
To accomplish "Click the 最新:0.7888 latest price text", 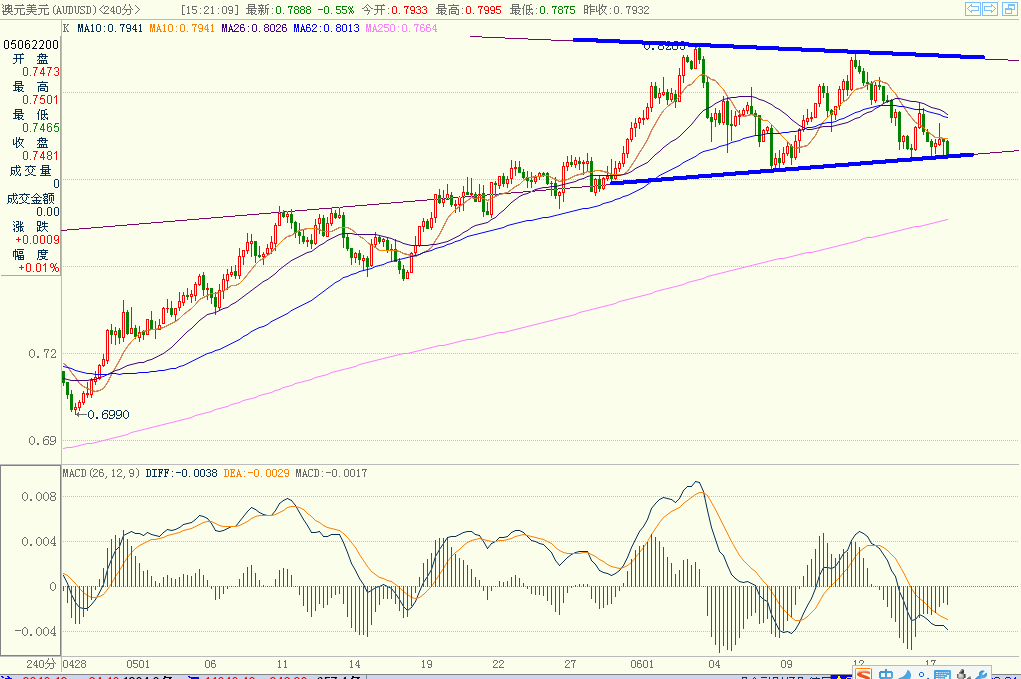I will [279, 10].
